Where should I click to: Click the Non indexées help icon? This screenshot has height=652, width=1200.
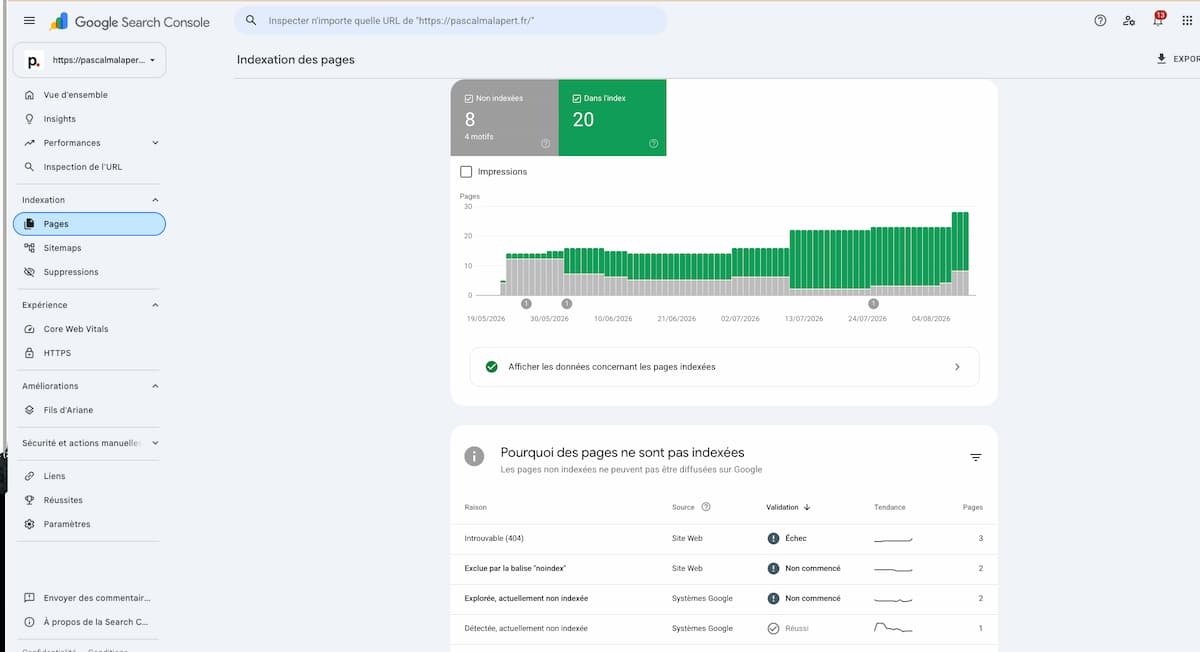545,144
